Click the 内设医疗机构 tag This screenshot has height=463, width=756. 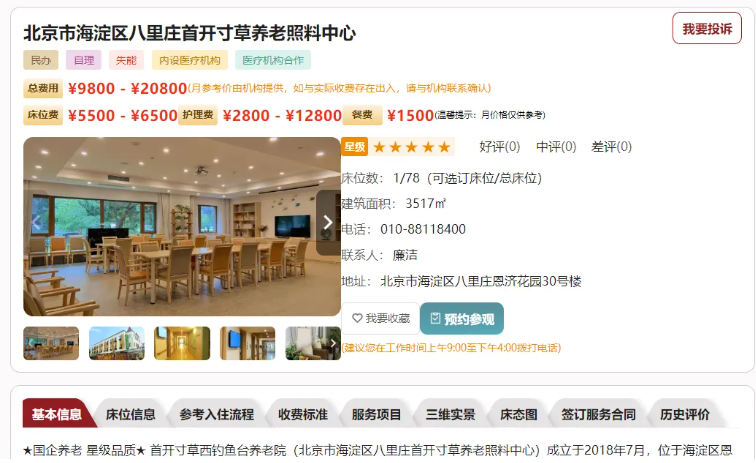(x=190, y=60)
